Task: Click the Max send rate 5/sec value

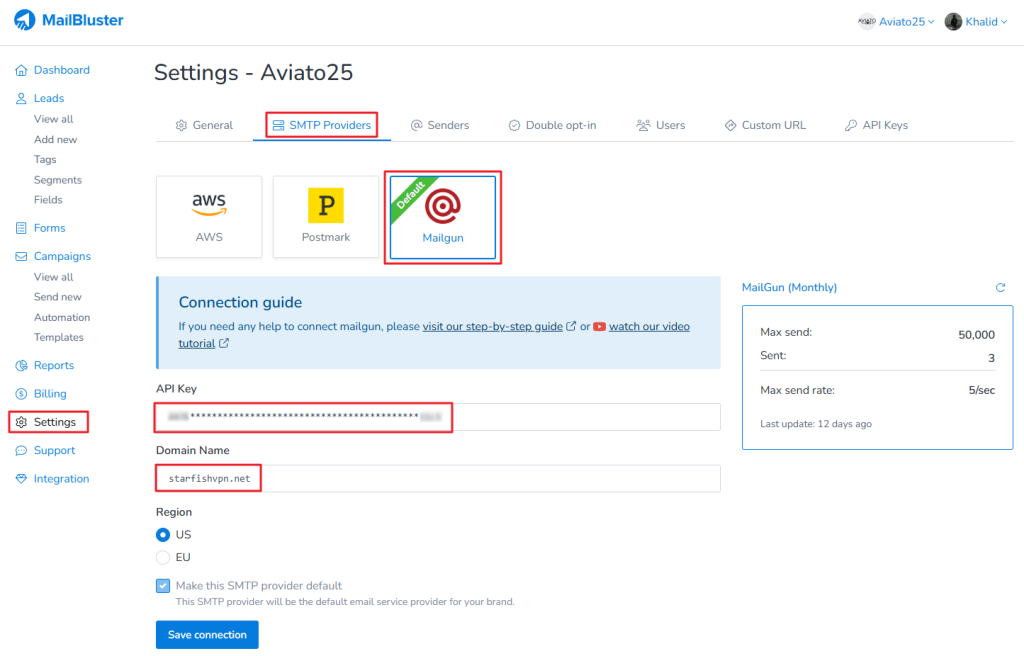Action: [982, 390]
